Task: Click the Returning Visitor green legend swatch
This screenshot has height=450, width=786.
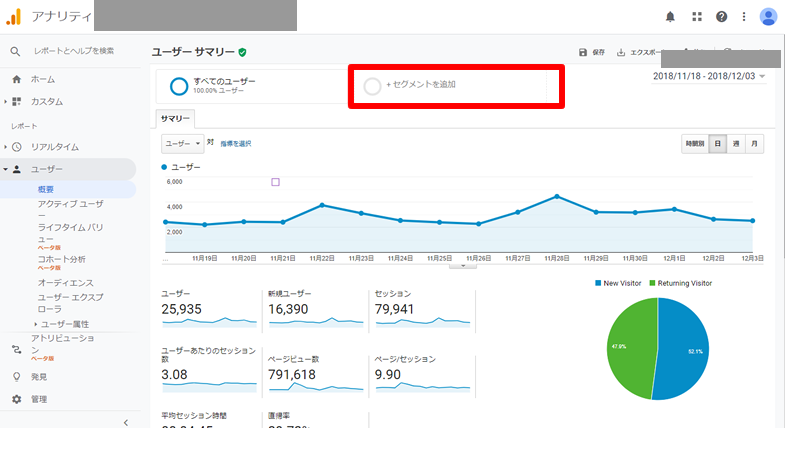Action: click(x=652, y=283)
